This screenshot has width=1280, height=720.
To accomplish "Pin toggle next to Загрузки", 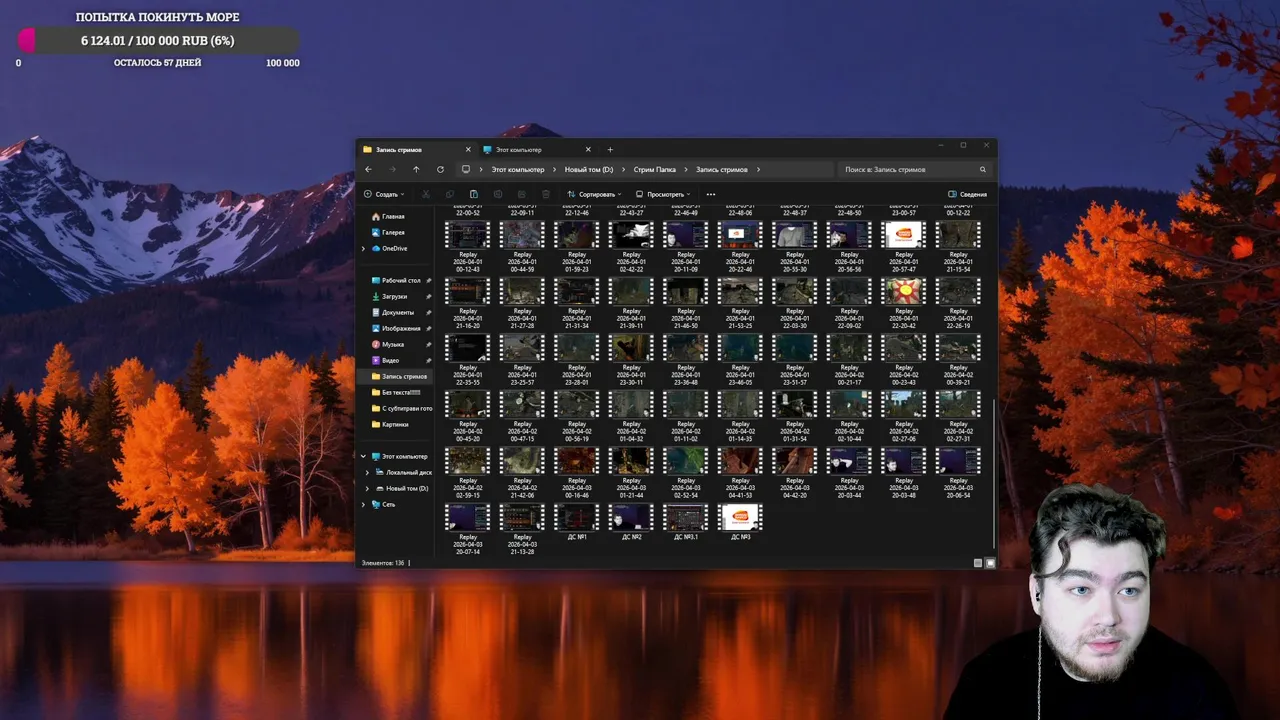I will click(x=429, y=296).
